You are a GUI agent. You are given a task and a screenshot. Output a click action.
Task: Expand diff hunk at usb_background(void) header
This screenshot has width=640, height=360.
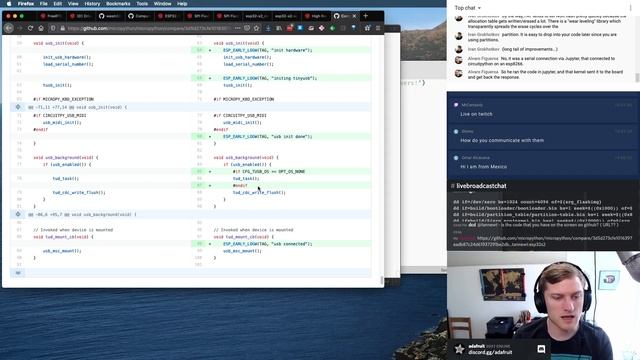tap(18, 214)
